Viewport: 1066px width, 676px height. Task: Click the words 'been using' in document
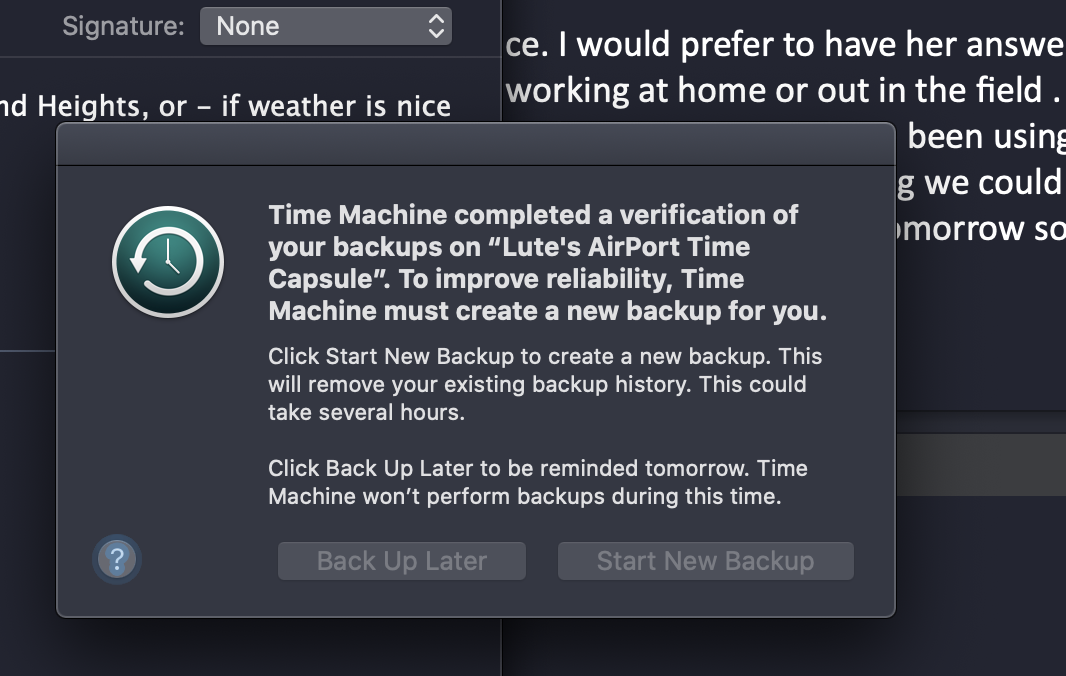985,136
